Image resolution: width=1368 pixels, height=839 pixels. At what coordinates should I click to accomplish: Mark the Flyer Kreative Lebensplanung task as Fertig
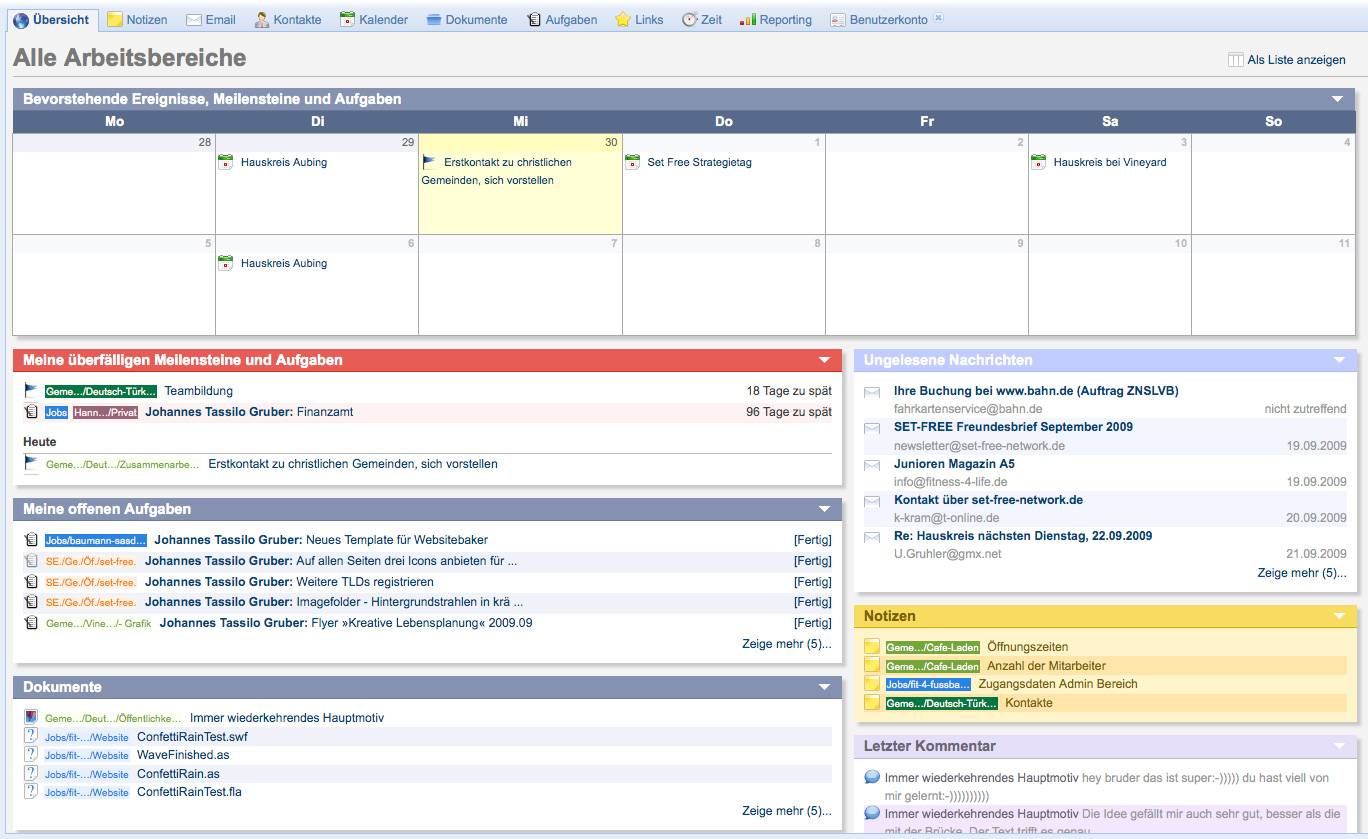812,623
